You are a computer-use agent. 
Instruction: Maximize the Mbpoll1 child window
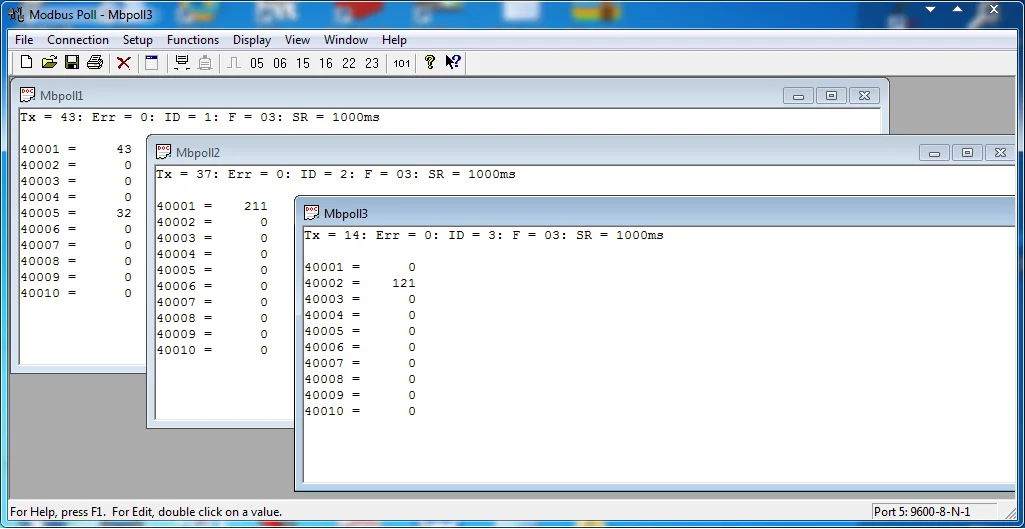(831, 95)
